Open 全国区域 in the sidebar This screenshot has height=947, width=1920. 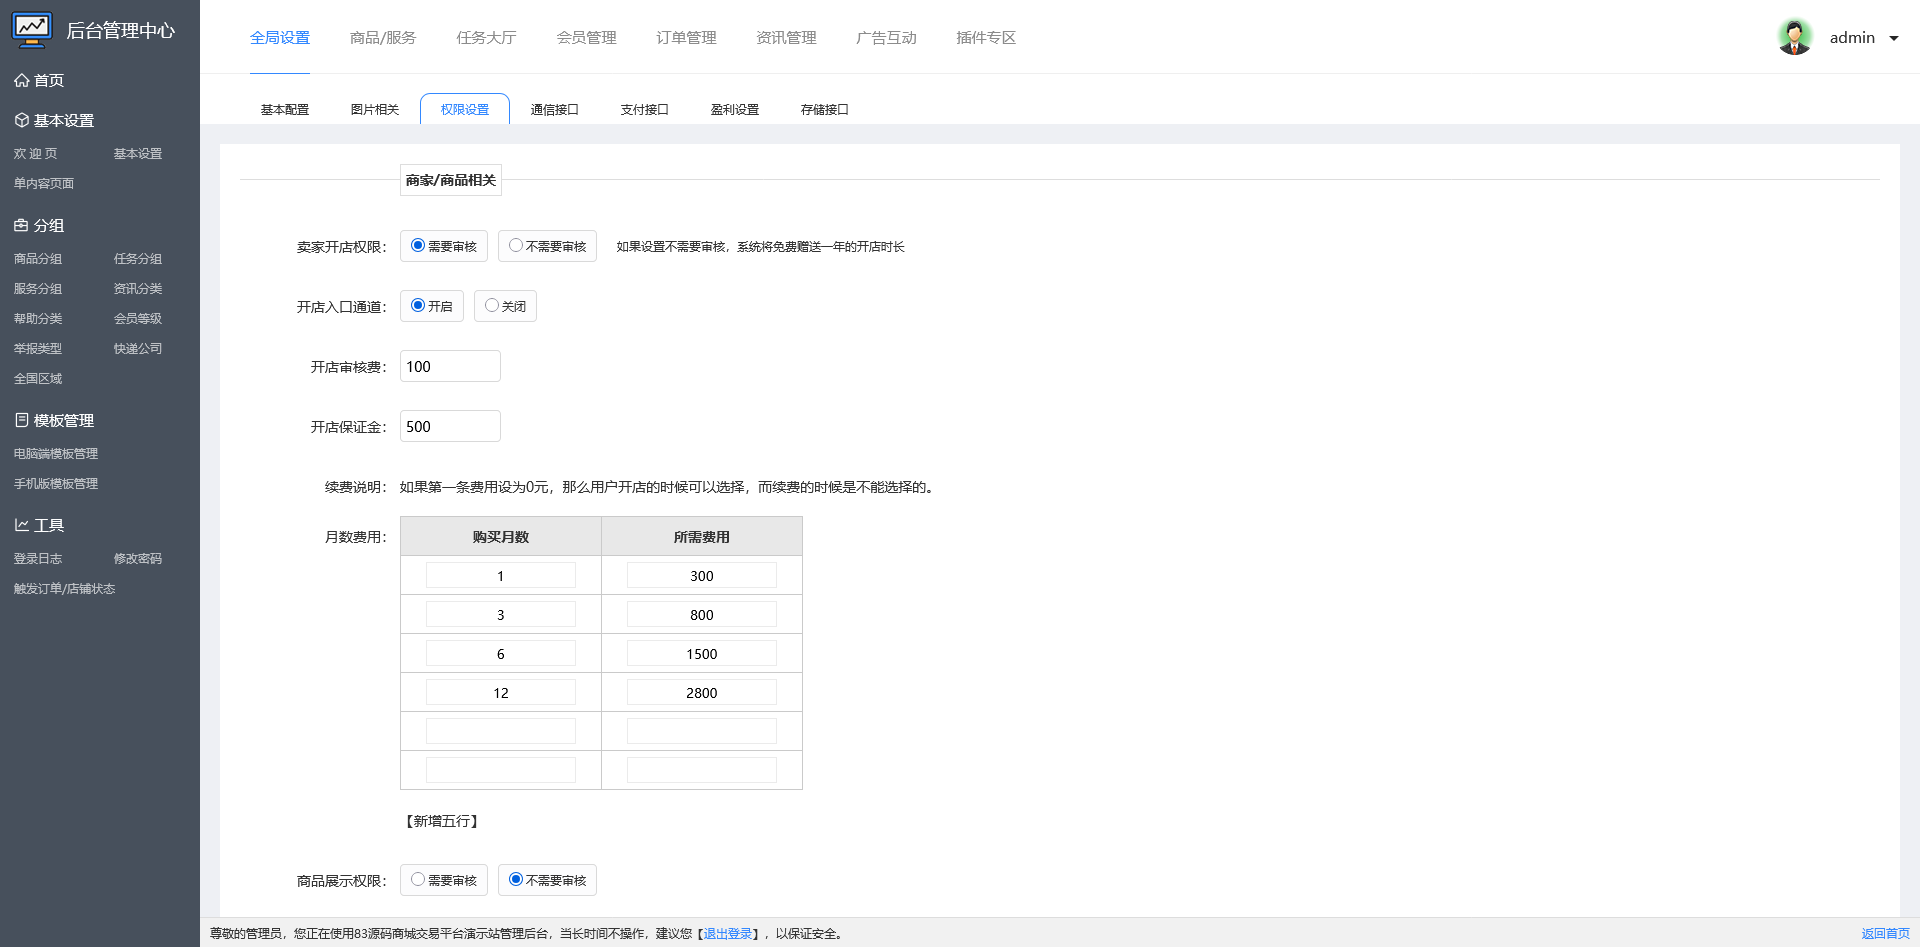38,378
